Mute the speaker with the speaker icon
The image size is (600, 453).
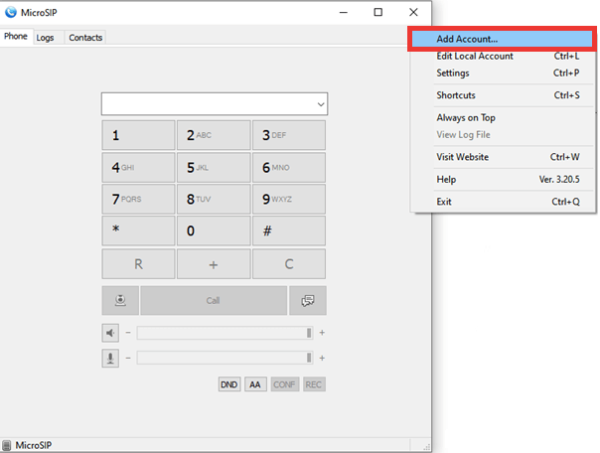pyautogui.click(x=110, y=332)
